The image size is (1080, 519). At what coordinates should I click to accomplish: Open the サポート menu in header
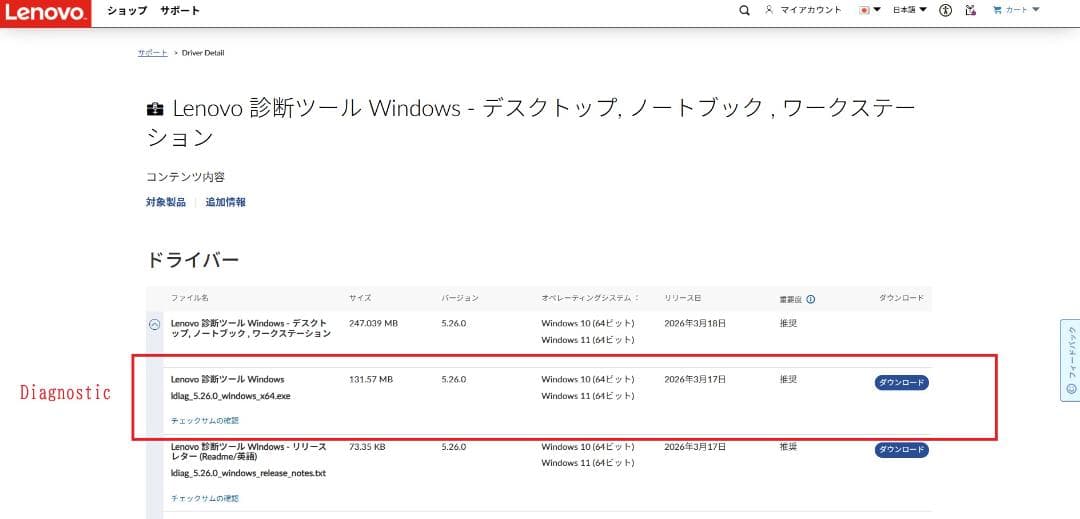[x=180, y=10]
